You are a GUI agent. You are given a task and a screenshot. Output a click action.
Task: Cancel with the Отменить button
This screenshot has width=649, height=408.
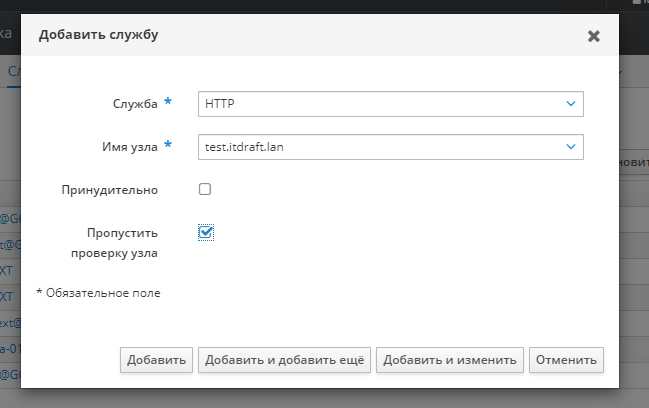(567, 360)
